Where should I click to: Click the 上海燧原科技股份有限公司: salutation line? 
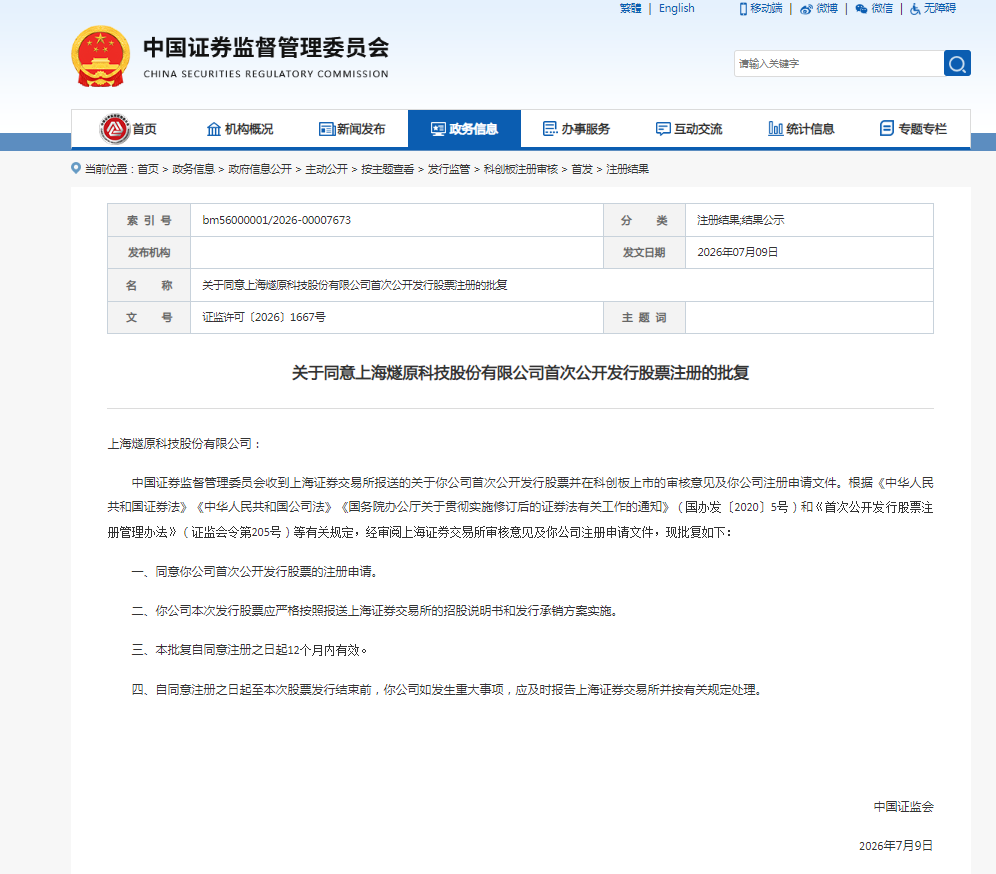pos(184,443)
